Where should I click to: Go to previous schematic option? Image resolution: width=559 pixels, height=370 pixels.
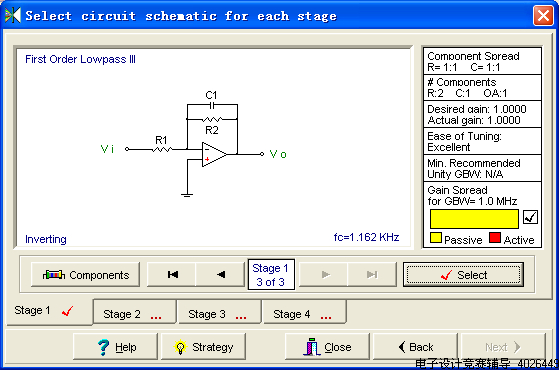click(220, 274)
